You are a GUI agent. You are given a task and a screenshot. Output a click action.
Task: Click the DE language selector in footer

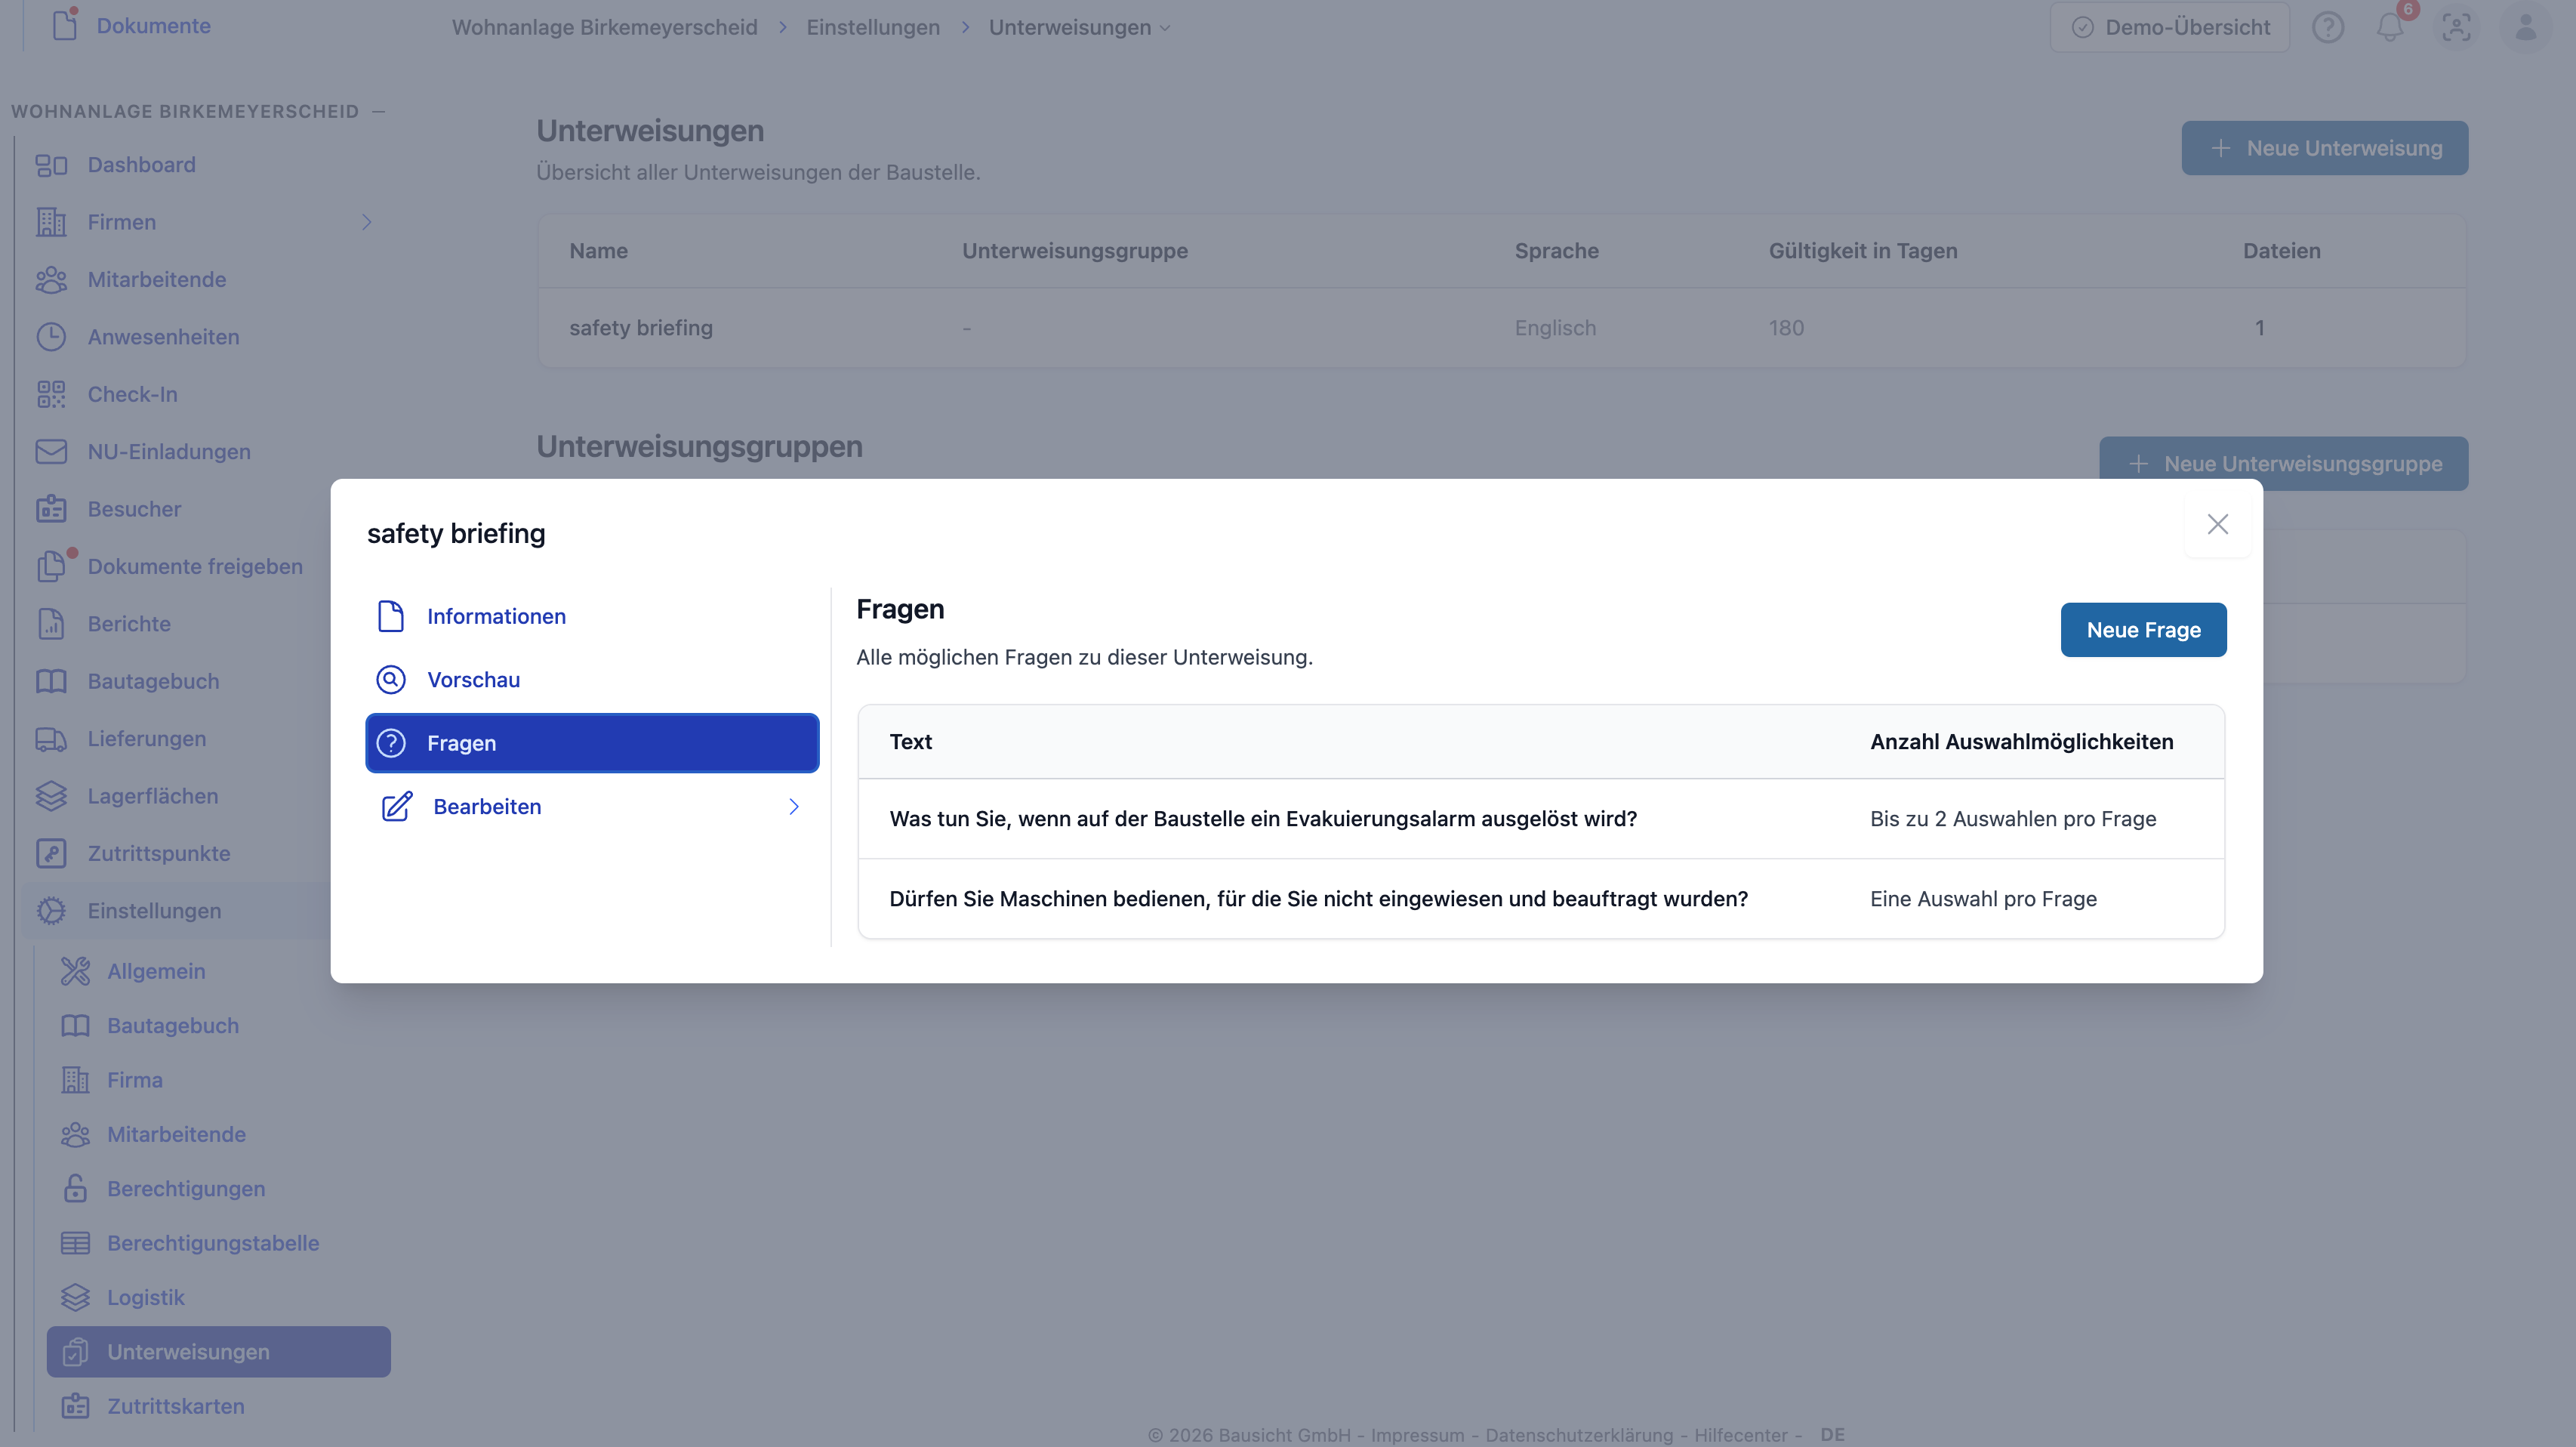coord(1832,1434)
